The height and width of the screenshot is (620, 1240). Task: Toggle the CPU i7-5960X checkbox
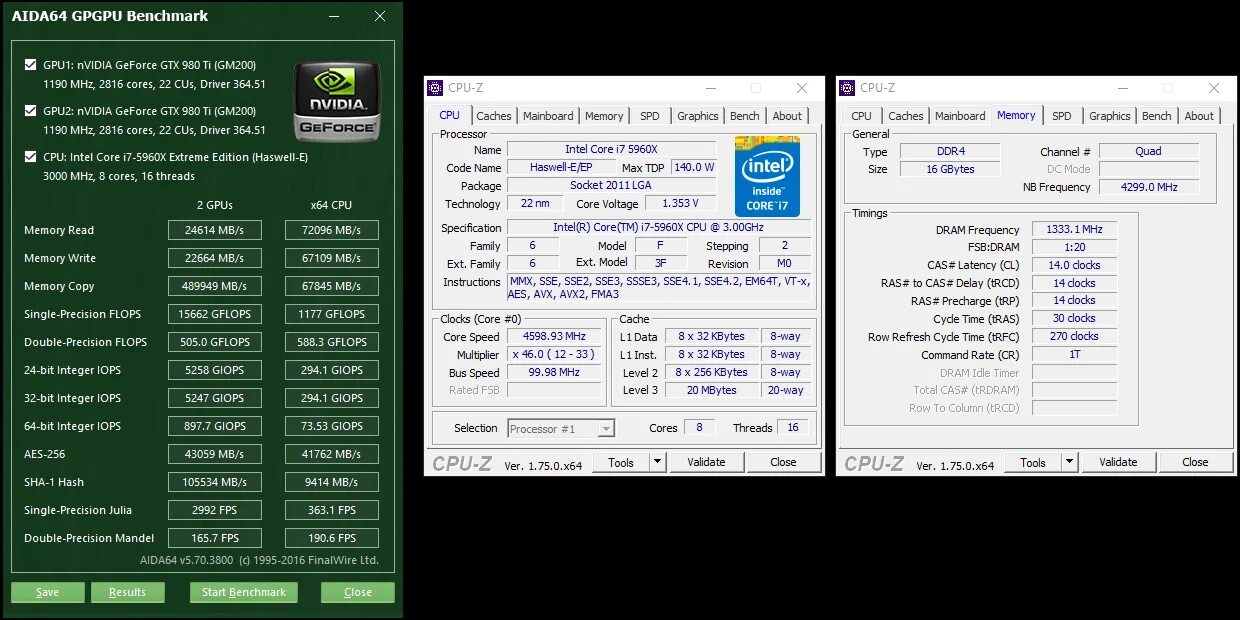(x=31, y=157)
